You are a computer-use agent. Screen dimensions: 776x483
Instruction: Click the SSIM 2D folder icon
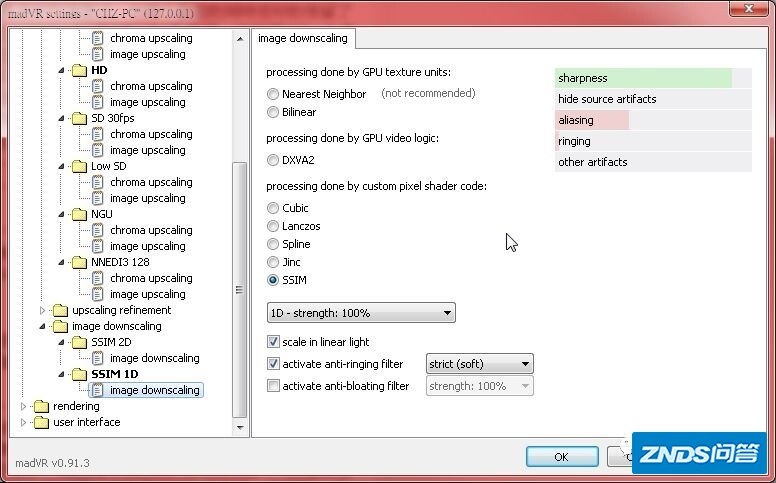click(x=80, y=342)
